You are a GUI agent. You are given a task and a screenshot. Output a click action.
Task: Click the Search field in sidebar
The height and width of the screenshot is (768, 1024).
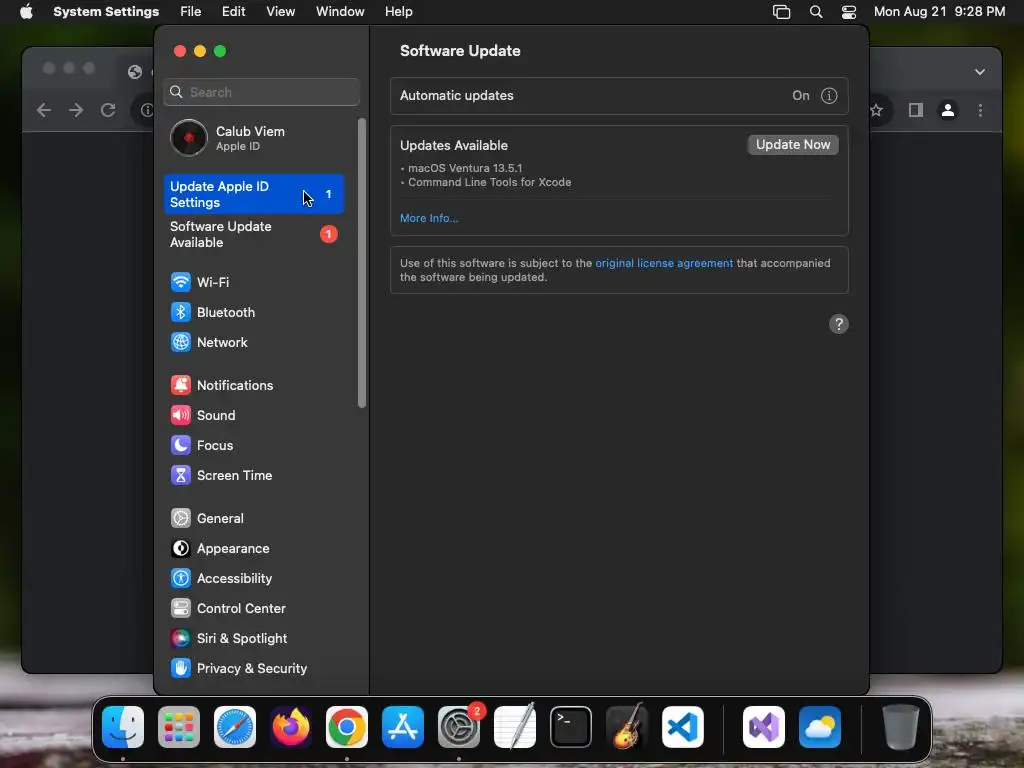pos(261,92)
